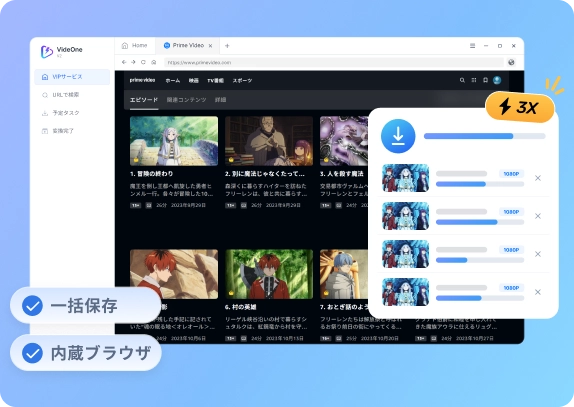Click the date 2023年10月20日 under episode 7
This screenshot has height=407, width=574.
tap(380, 339)
